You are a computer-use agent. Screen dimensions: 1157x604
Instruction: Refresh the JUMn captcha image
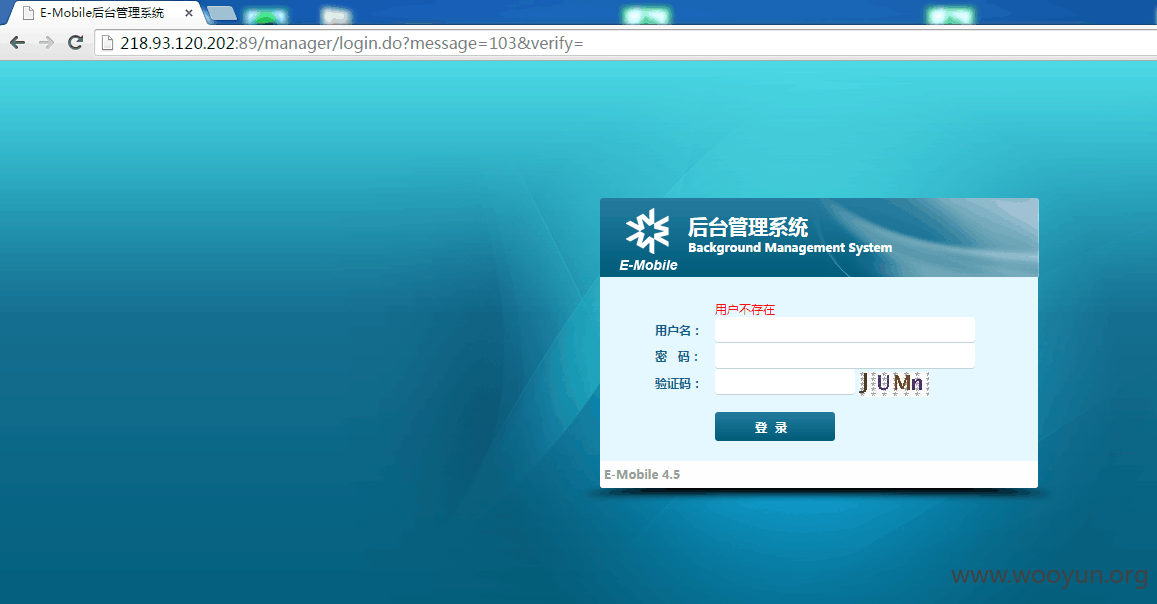point(894,383)
